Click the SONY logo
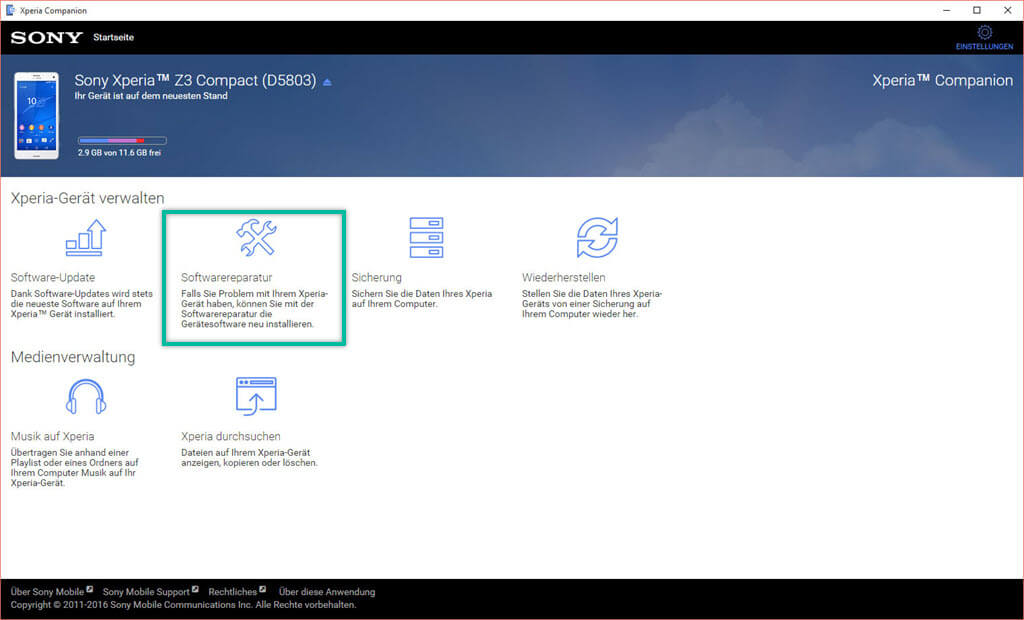Image resolution: width=1024 pixels, height=620 pixels. 46,38
